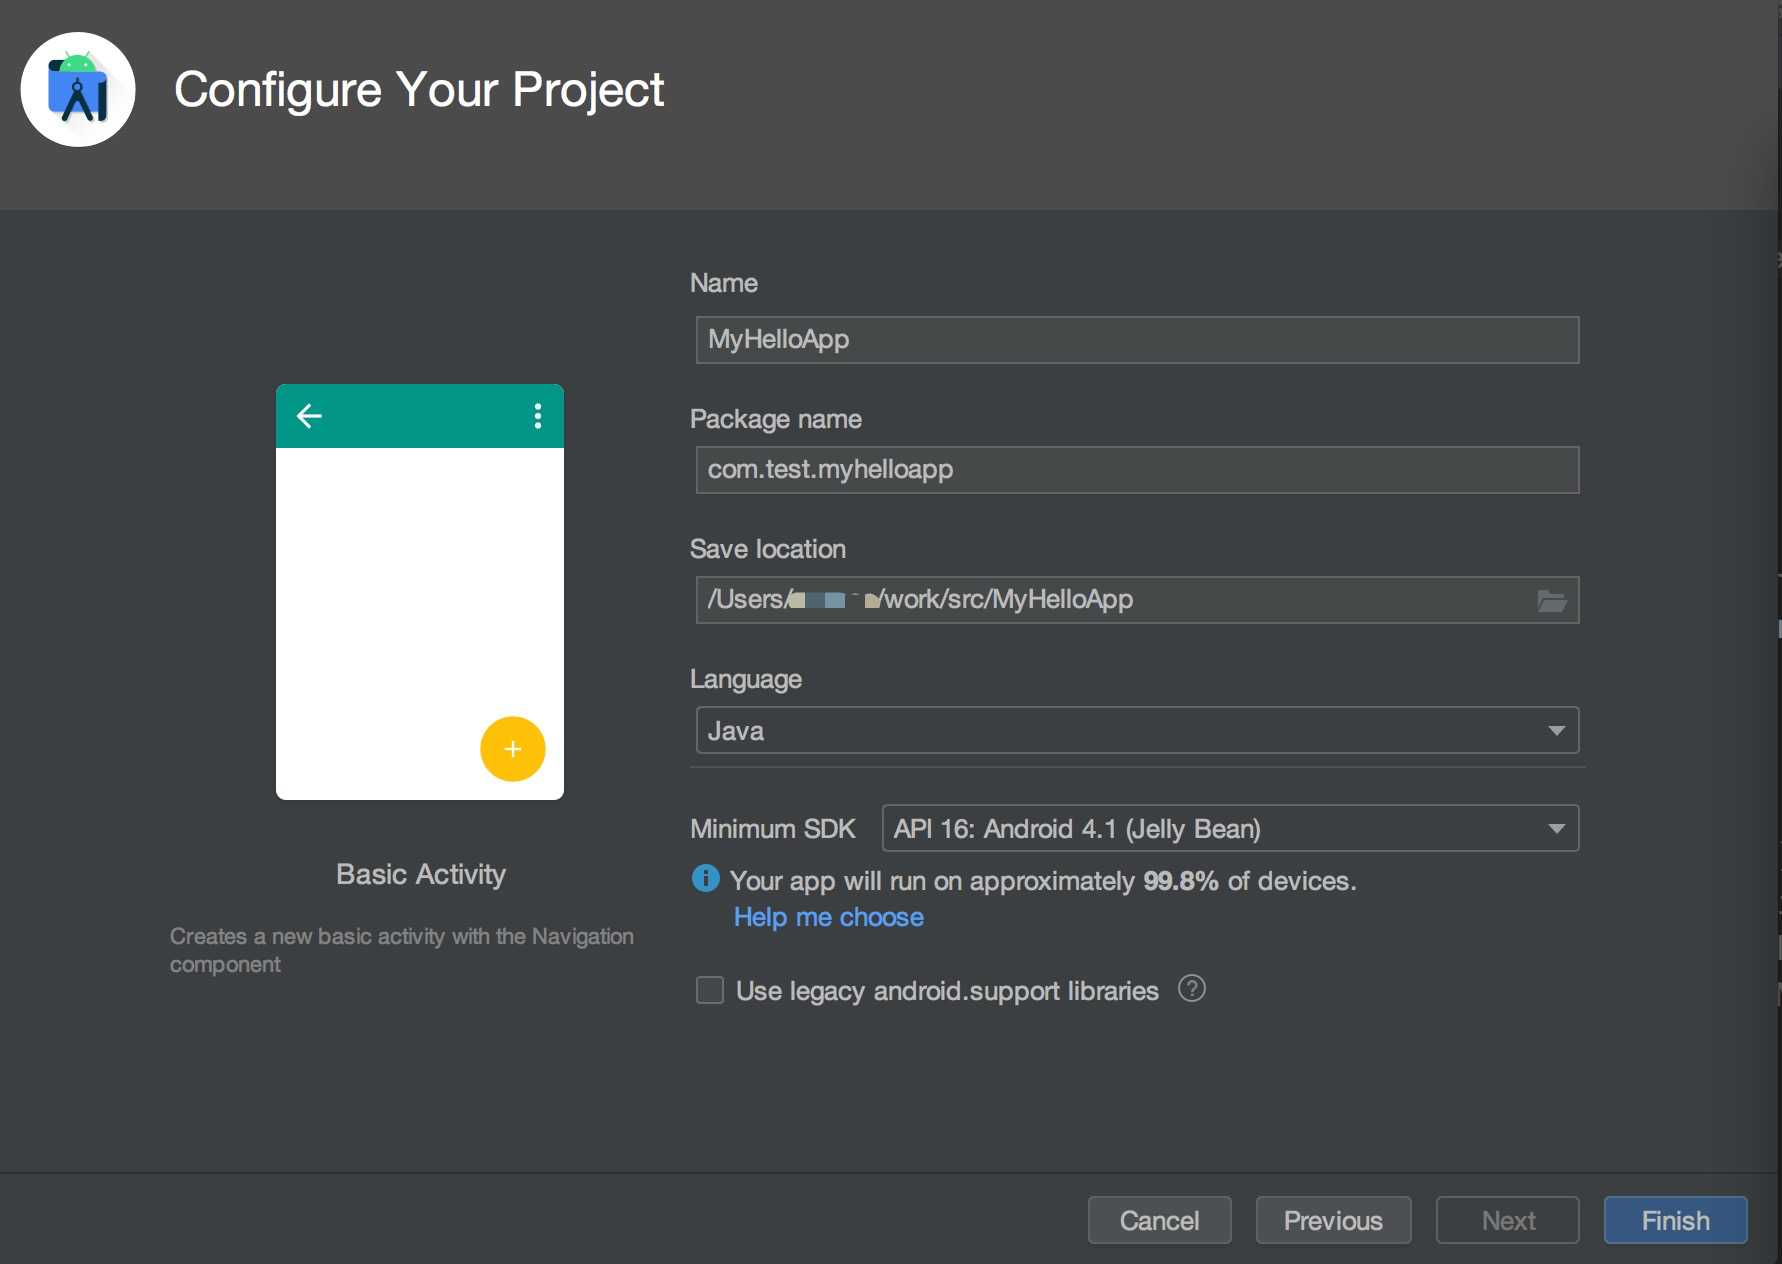The height and width of the screenshot is (1264, 1782).
Task: Click the Configure Your Project heading
Action: (419, 90)
